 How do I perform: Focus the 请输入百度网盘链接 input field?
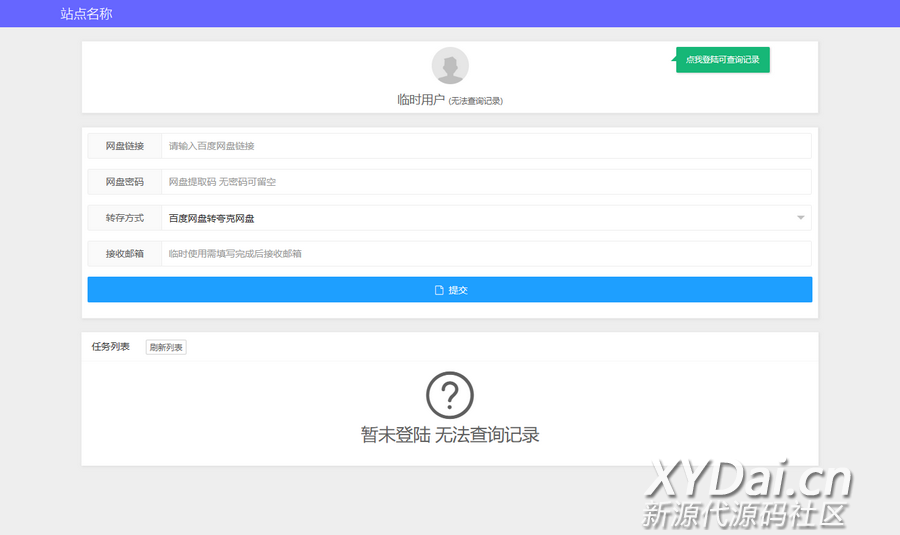pos(485,146)
